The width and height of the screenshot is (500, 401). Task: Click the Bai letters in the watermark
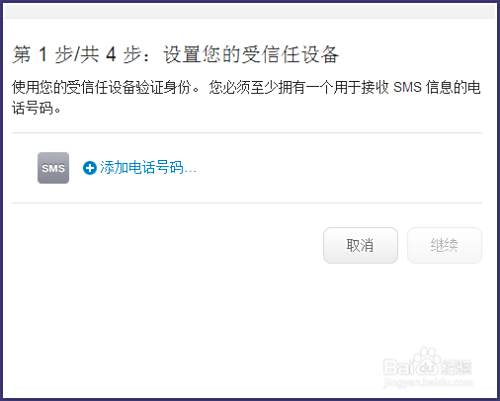[398, 367]
